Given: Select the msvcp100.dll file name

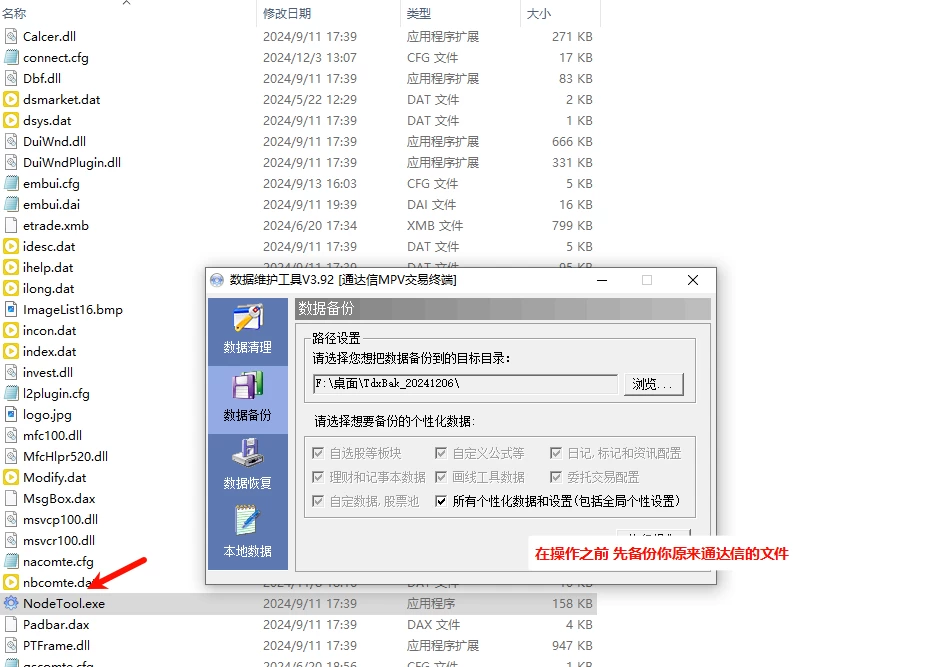Looking at the screenshot, I should [x=60, y=519].
